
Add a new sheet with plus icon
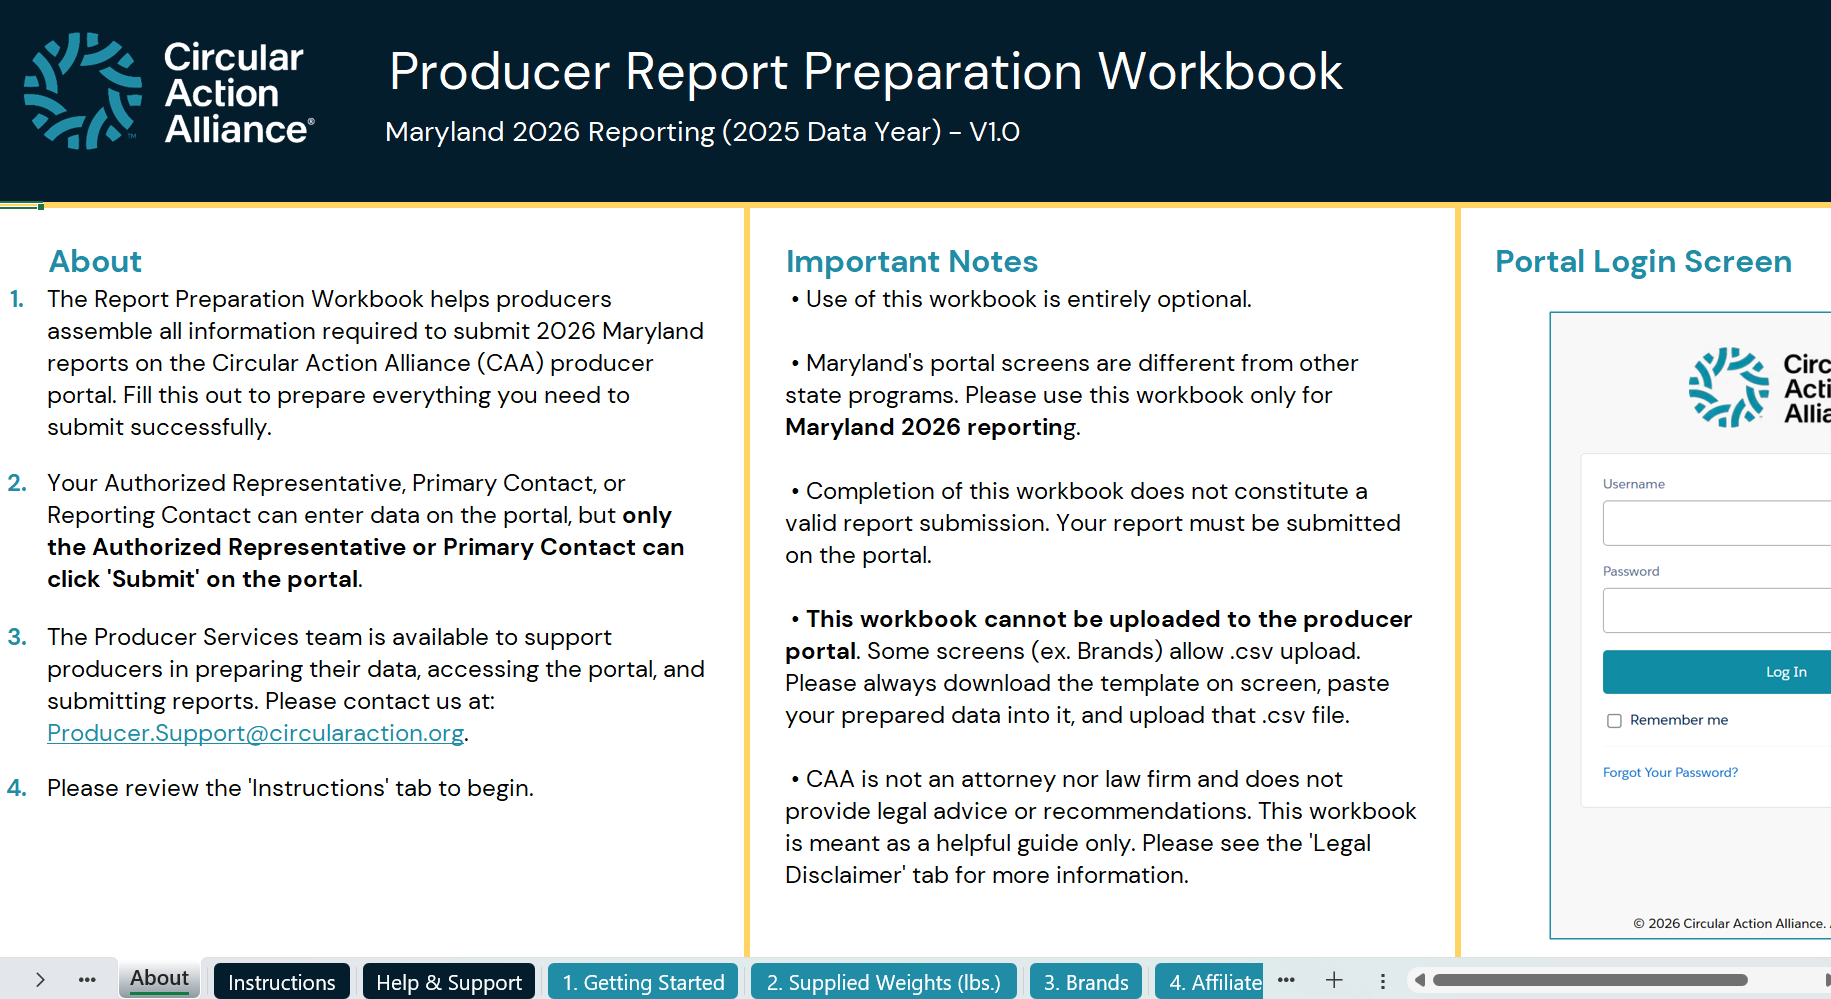click(1334, 980)
